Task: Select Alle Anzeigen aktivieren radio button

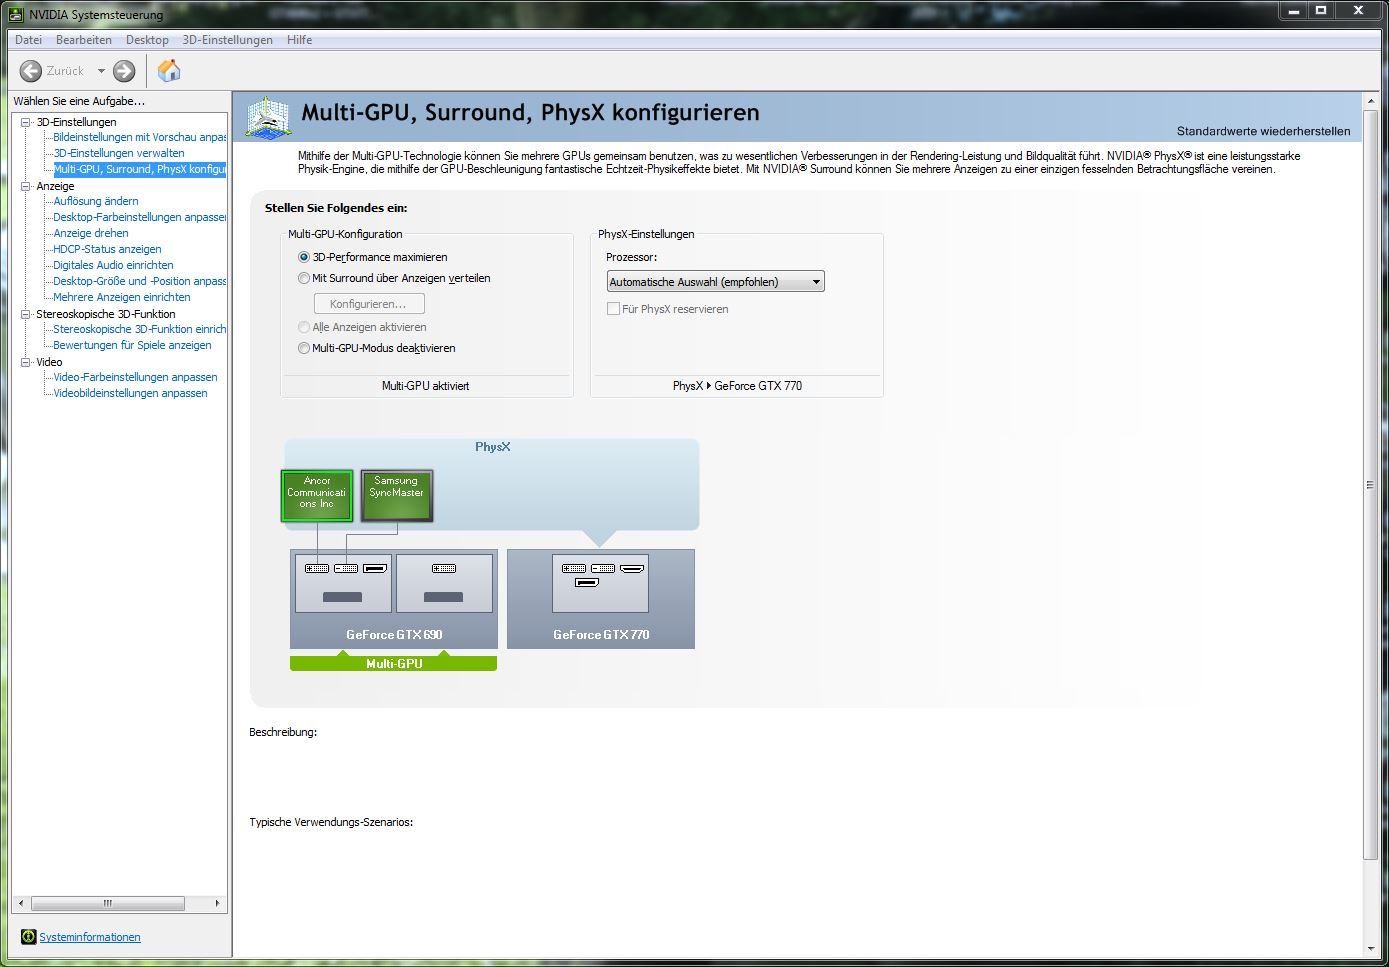Action: pyautogui.click(x=362, y=327)
